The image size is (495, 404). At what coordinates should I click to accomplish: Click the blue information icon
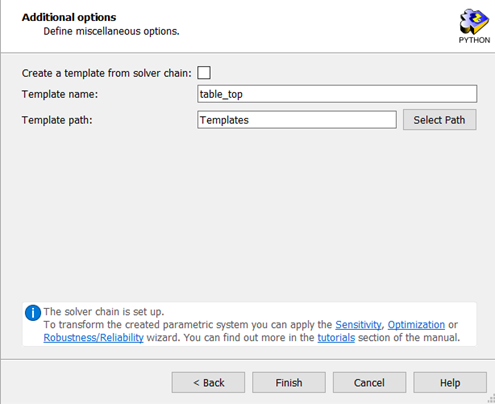pyautogui.click(x=33, y=313)
